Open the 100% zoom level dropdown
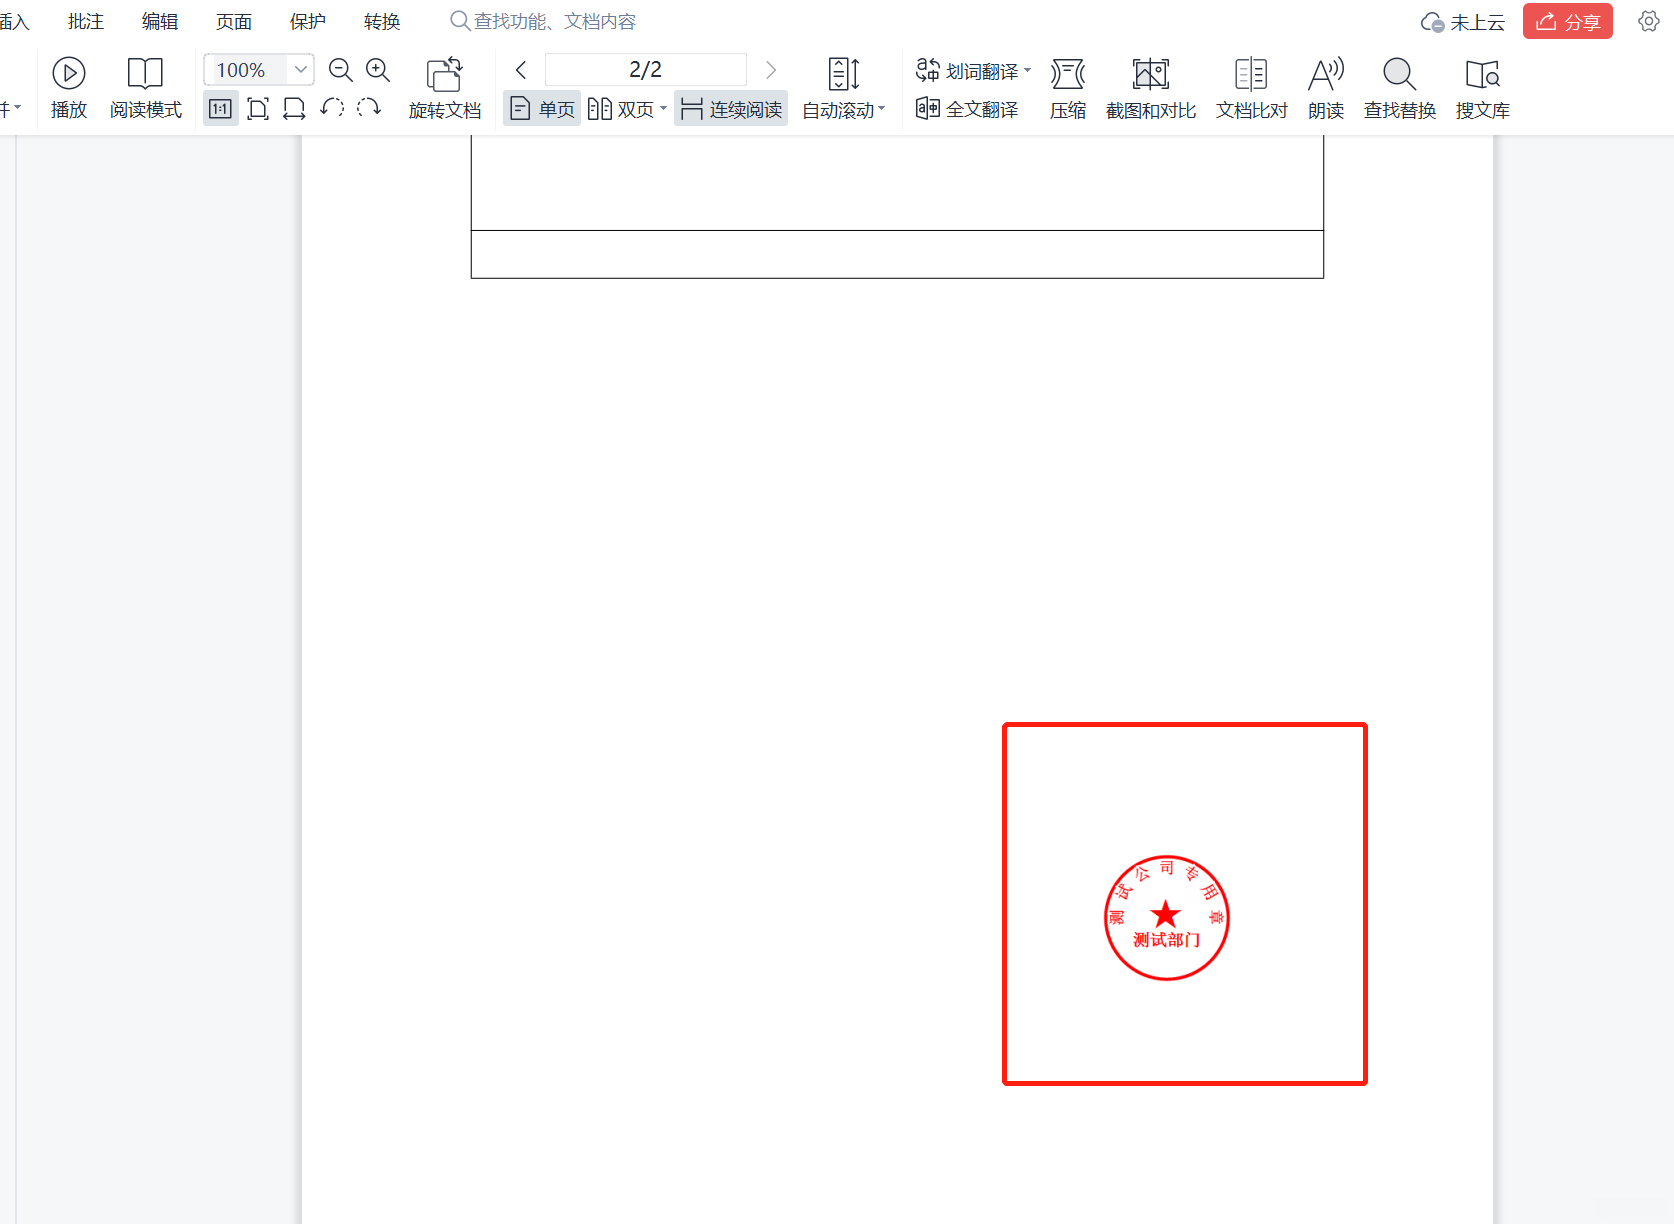The image size is (1674, 1224). (x=300, y=70)
